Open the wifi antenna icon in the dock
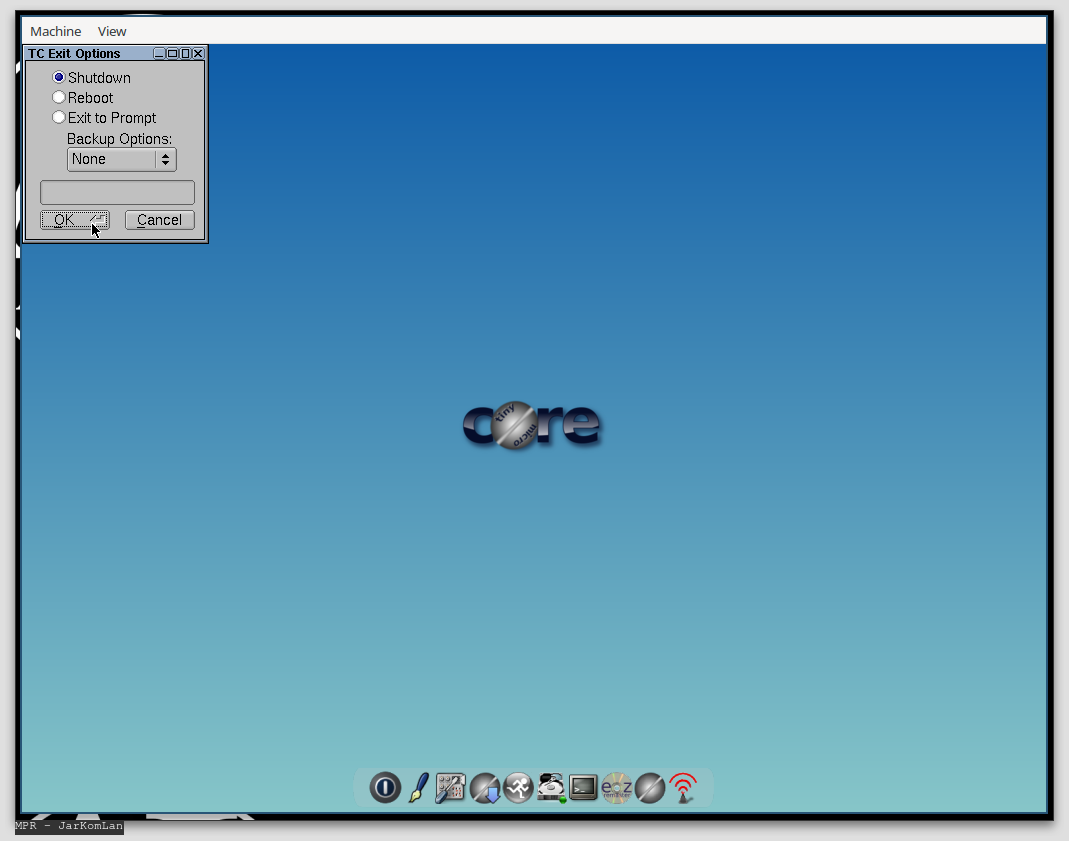Image resolution: width=1069 pixels, height=841 pixels. click(x=683, y=788)
